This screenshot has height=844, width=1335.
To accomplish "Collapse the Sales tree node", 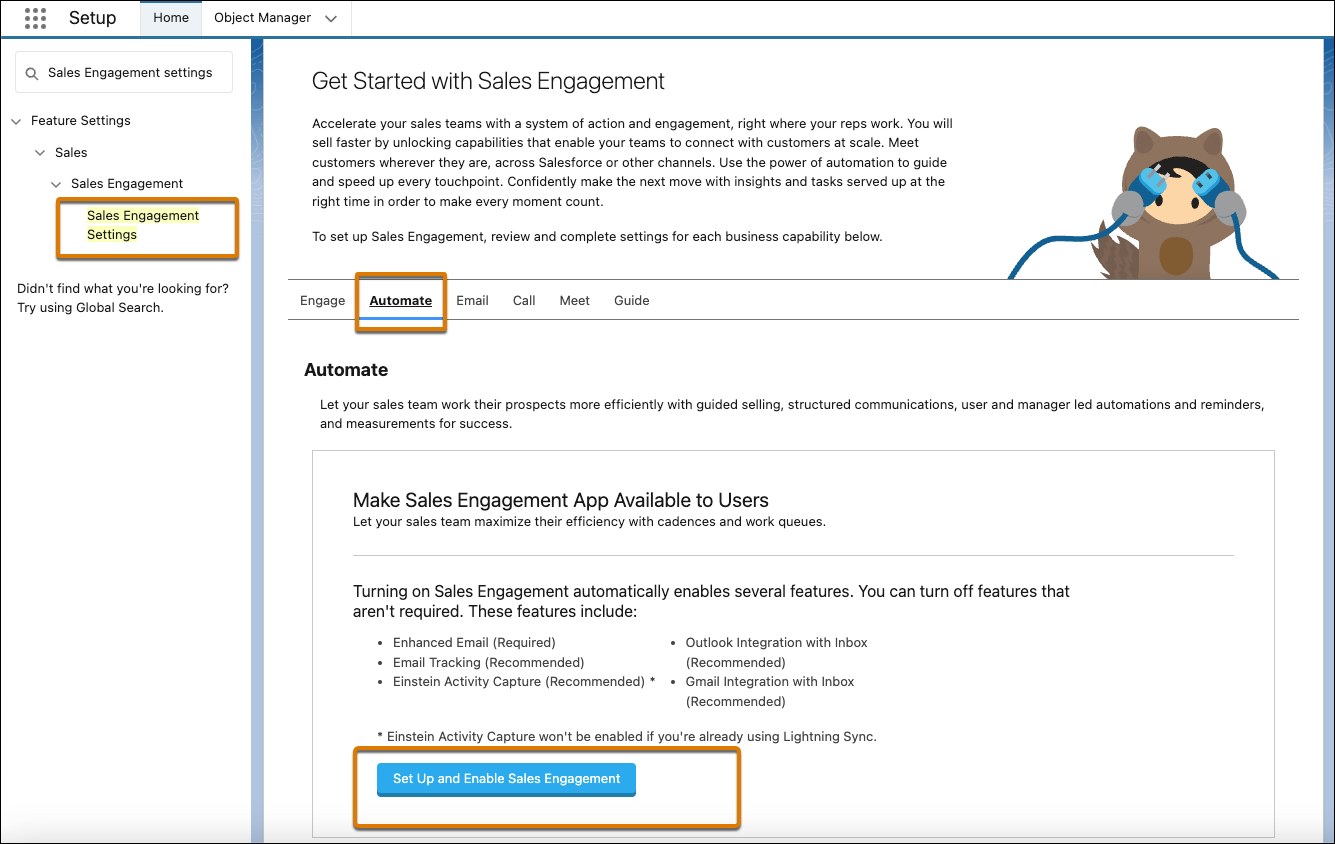I will click(40, 153).
